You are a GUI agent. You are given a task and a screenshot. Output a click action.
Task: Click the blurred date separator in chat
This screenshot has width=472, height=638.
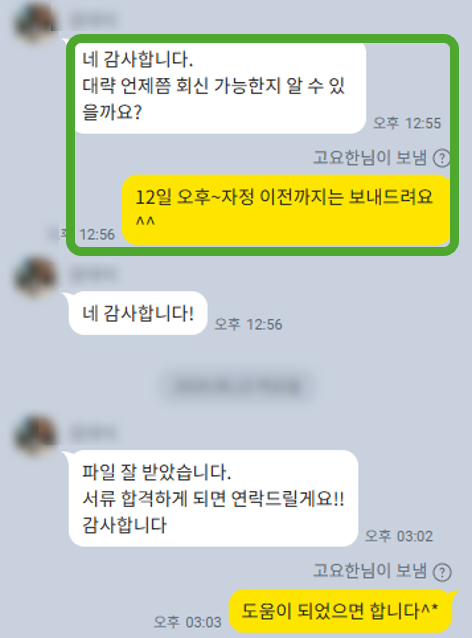click(x=237, y=386)
